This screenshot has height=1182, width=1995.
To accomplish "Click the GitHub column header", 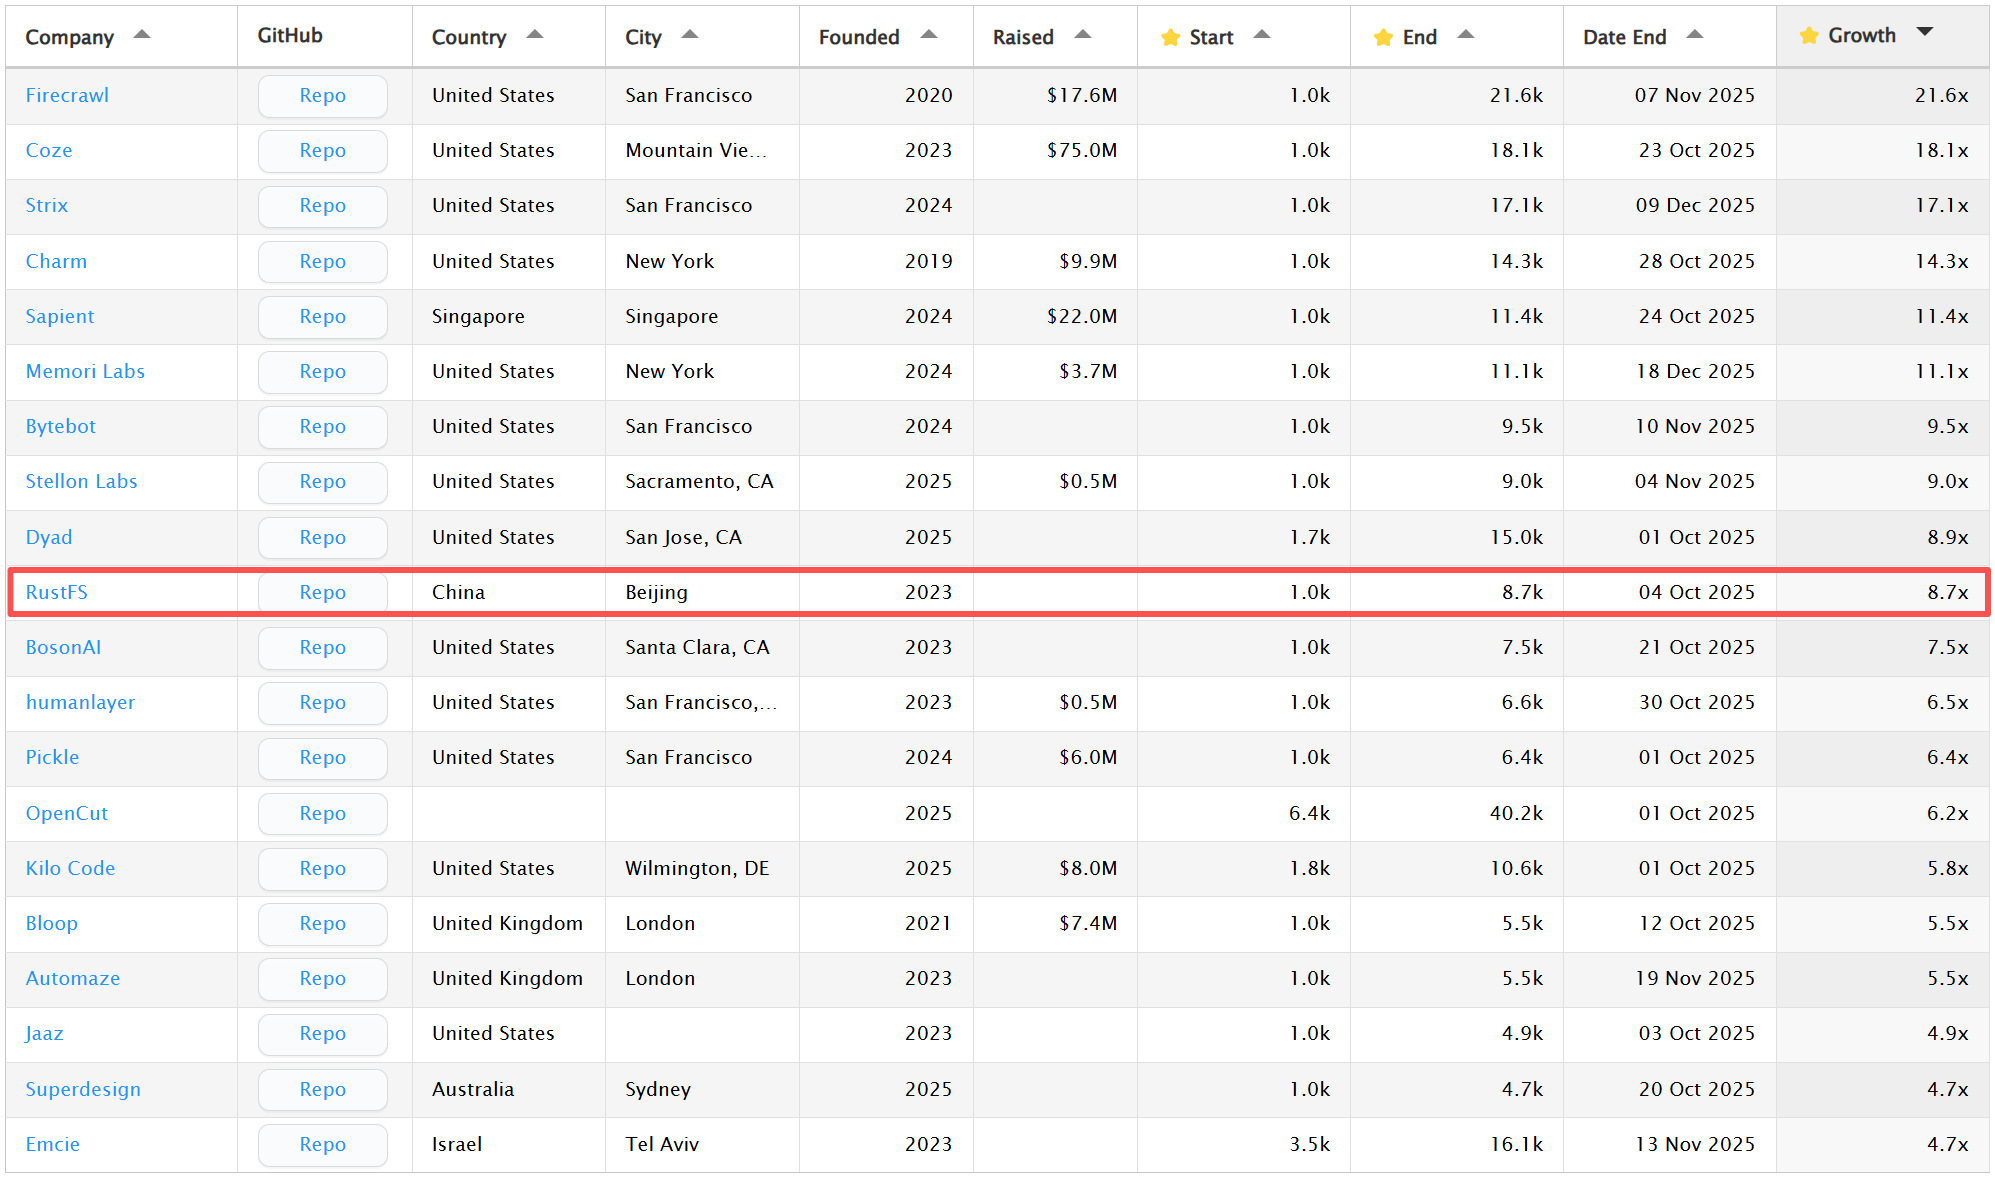I will click(x=290, y=35).
